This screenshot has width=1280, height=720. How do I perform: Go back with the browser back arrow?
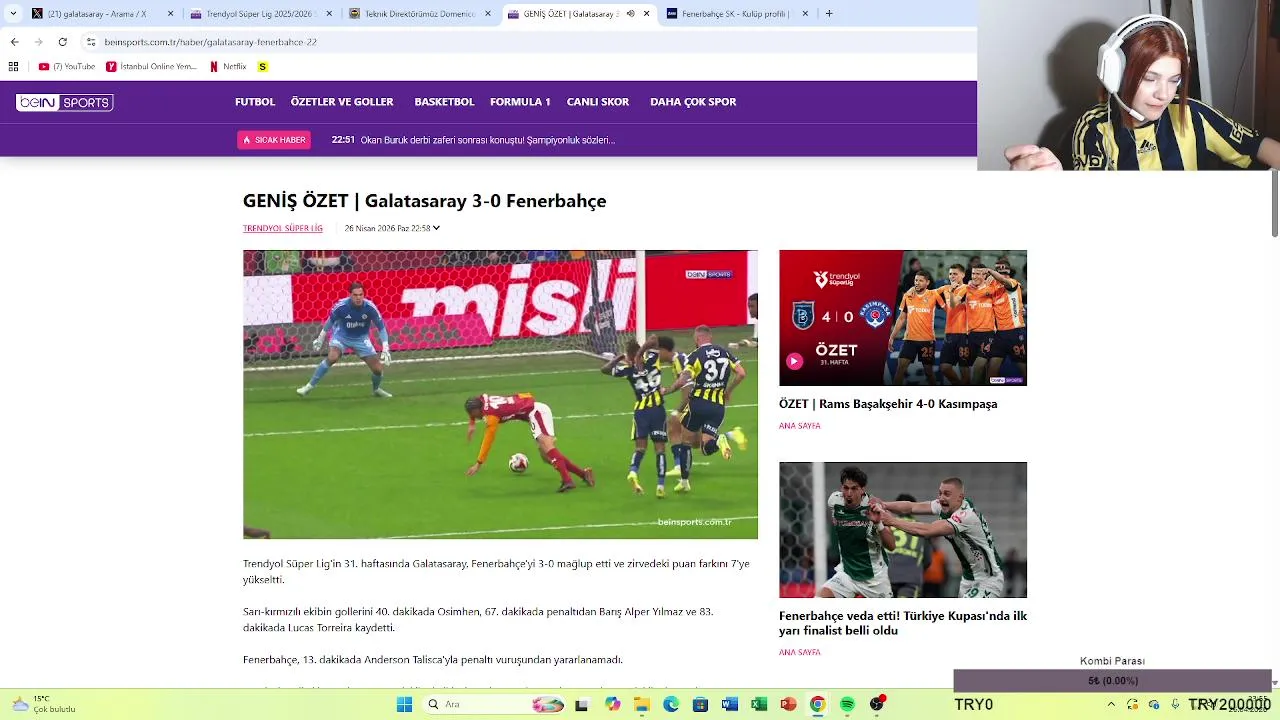(14, 42)
